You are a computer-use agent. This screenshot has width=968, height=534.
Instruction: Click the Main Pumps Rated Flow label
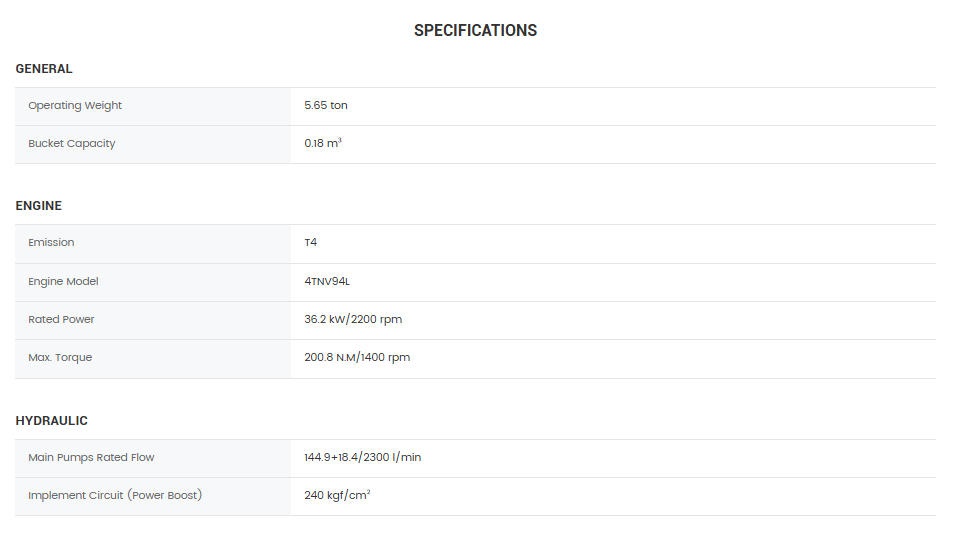[91, 458]
